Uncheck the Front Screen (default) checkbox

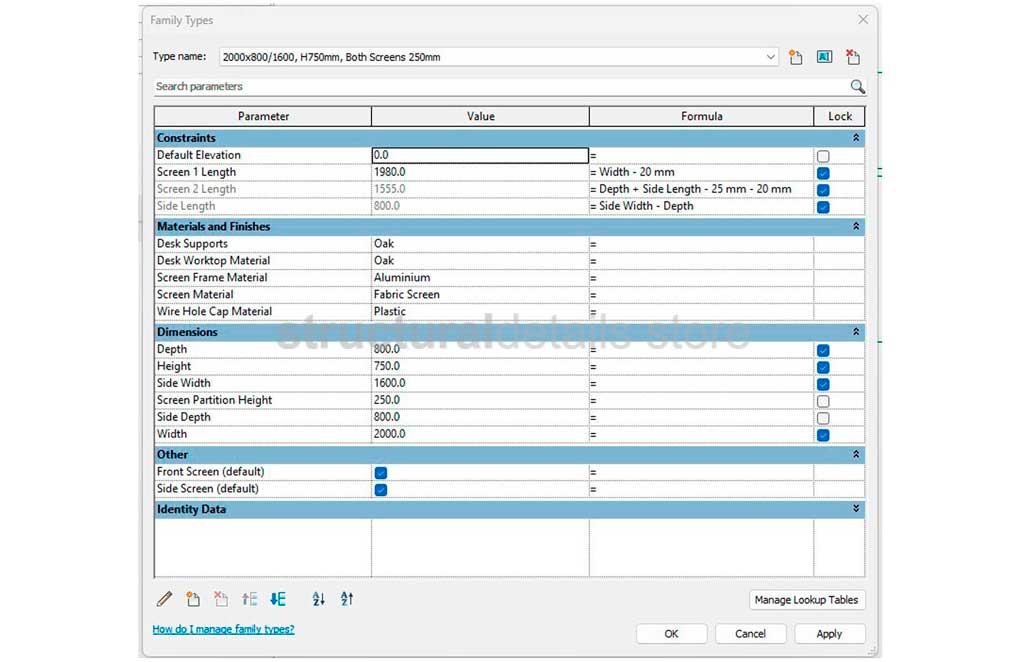point(381,472)
